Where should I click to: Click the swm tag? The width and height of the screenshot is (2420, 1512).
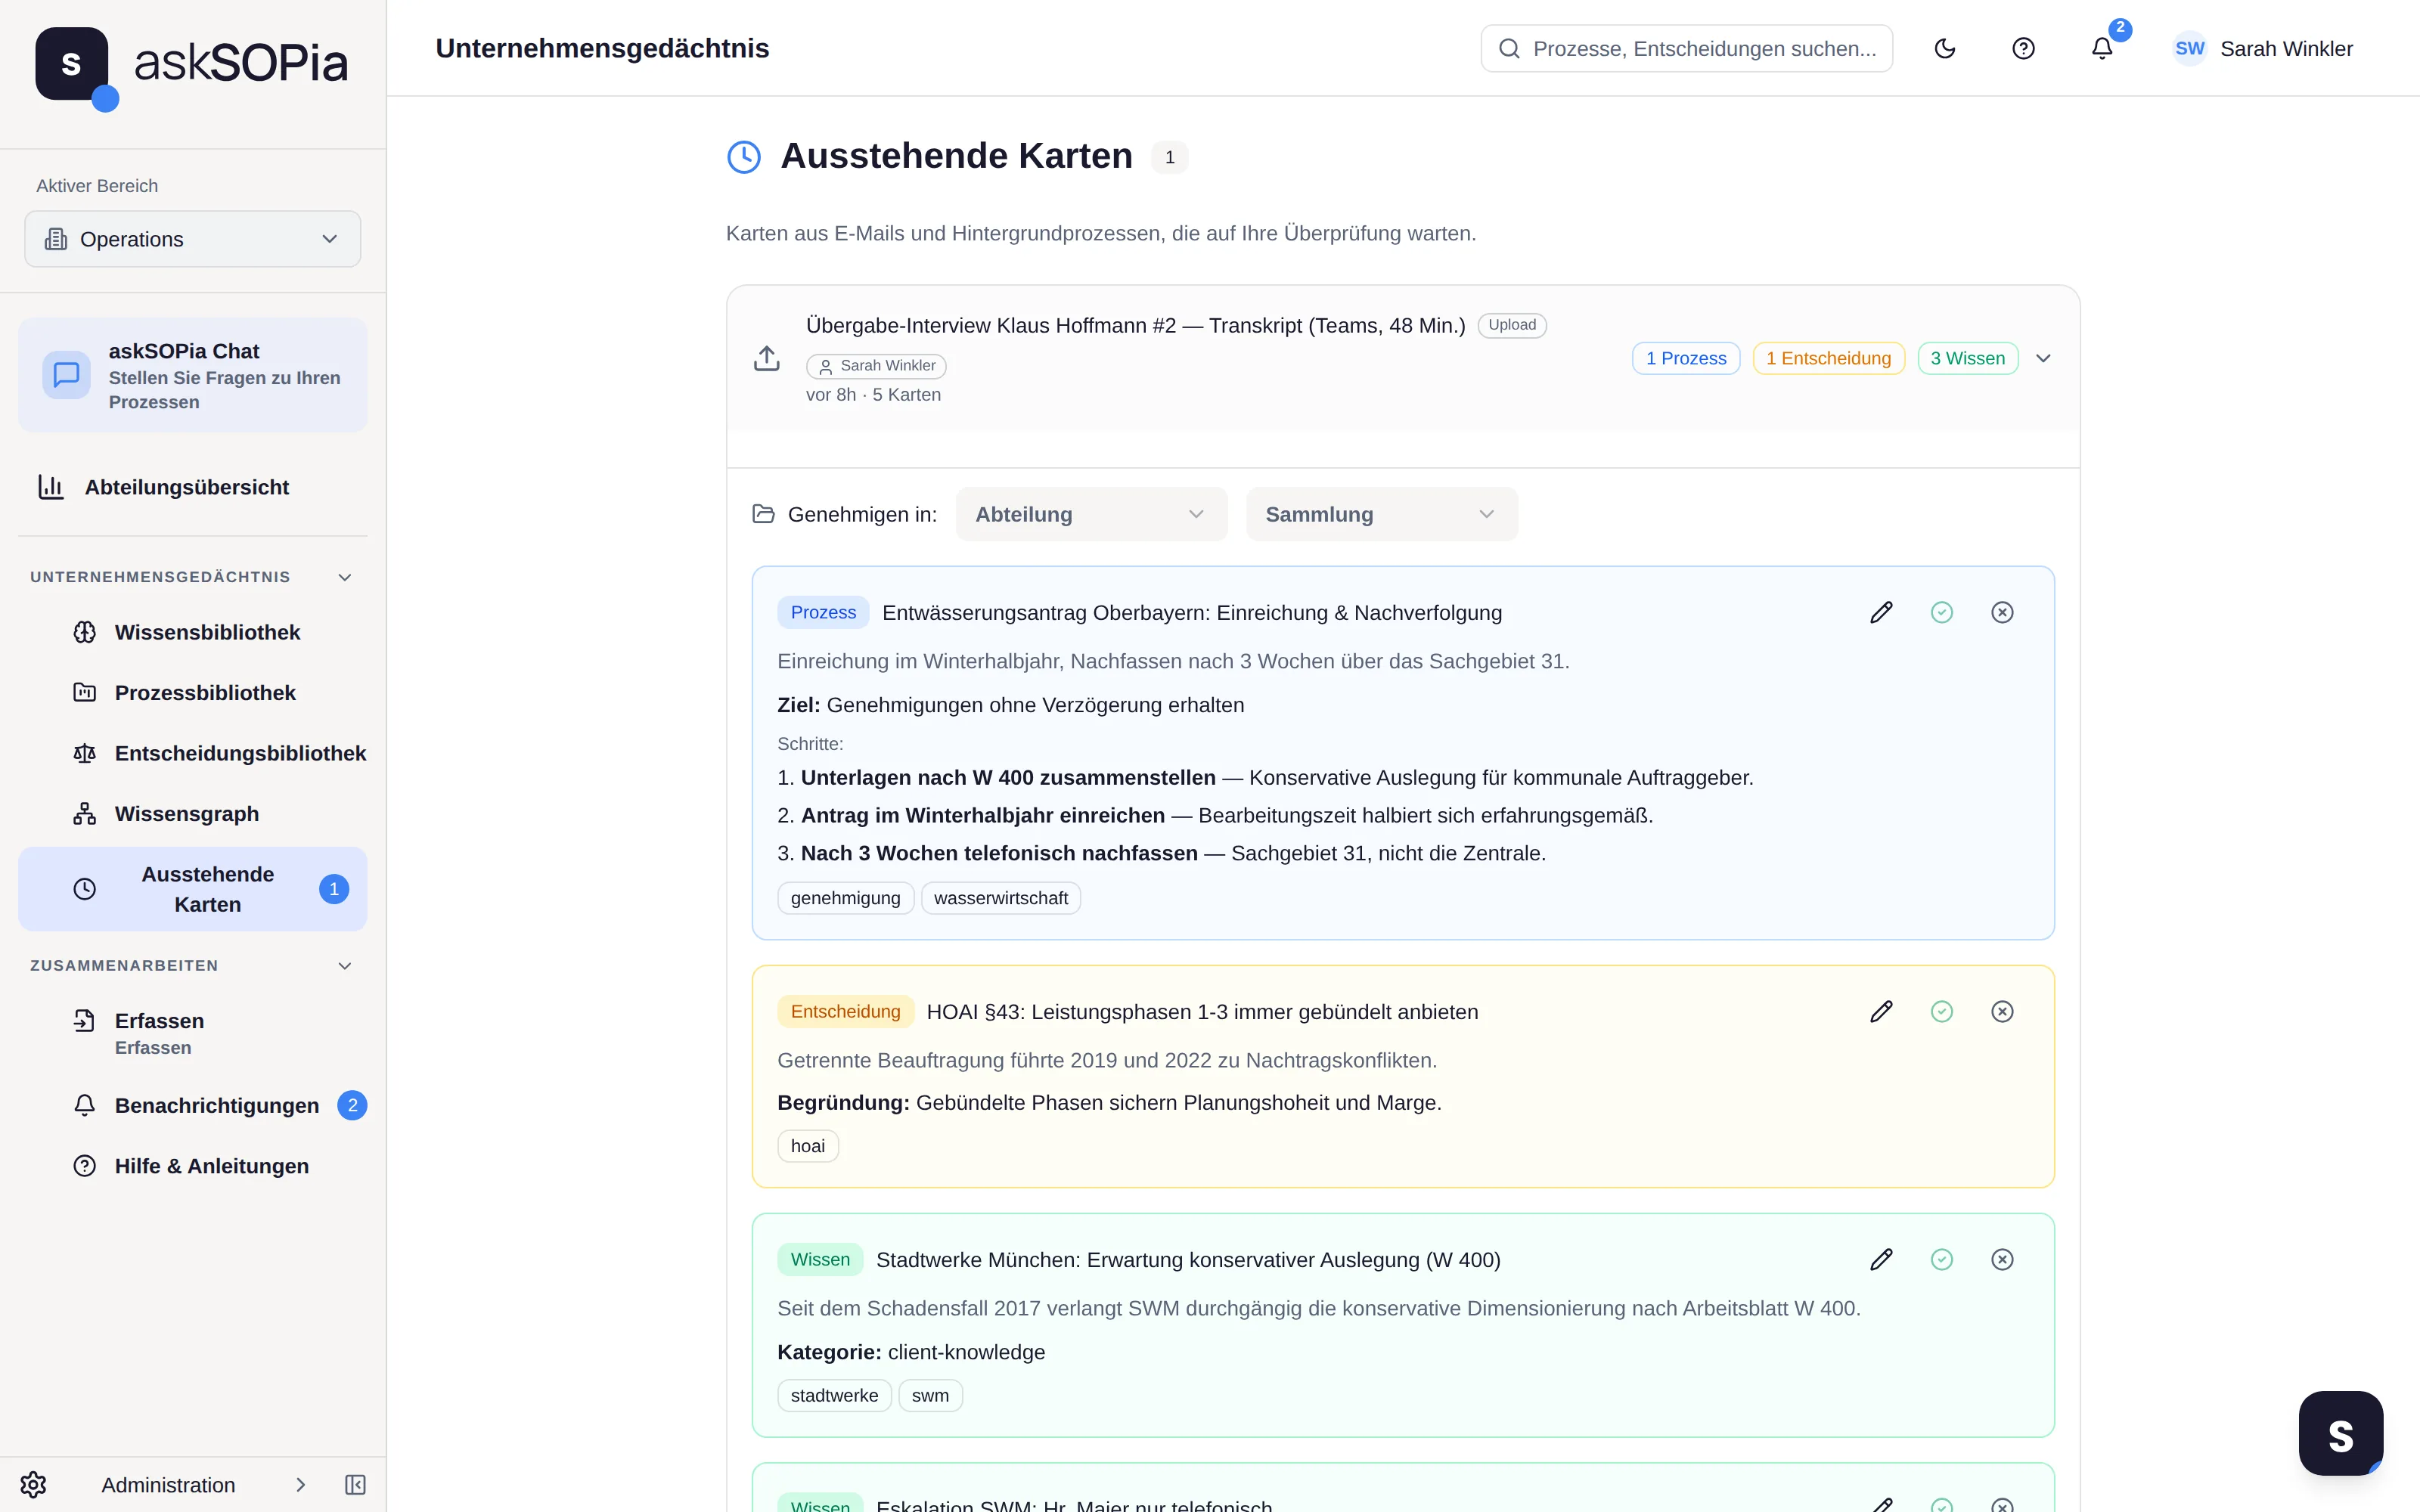(930, 1395)
